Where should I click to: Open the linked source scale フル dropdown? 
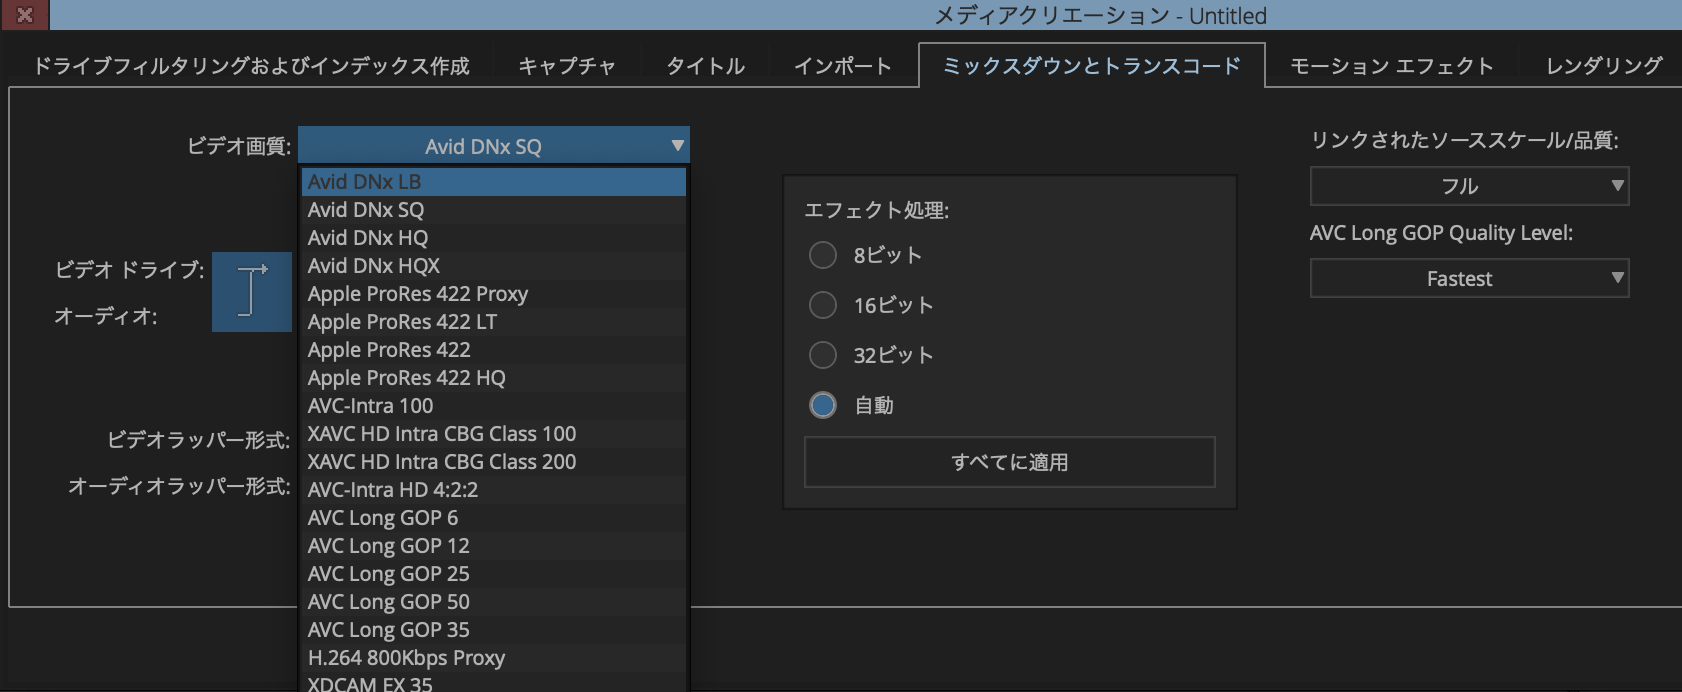(x=1468, y=186)
